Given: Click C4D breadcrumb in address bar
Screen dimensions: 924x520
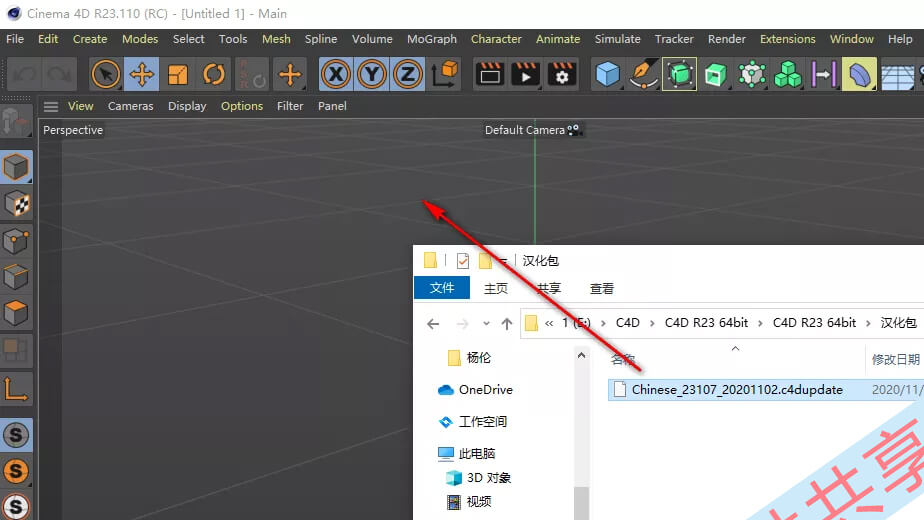Looking at the screenshot, I should pyautogui.click(x=628, y=322).
